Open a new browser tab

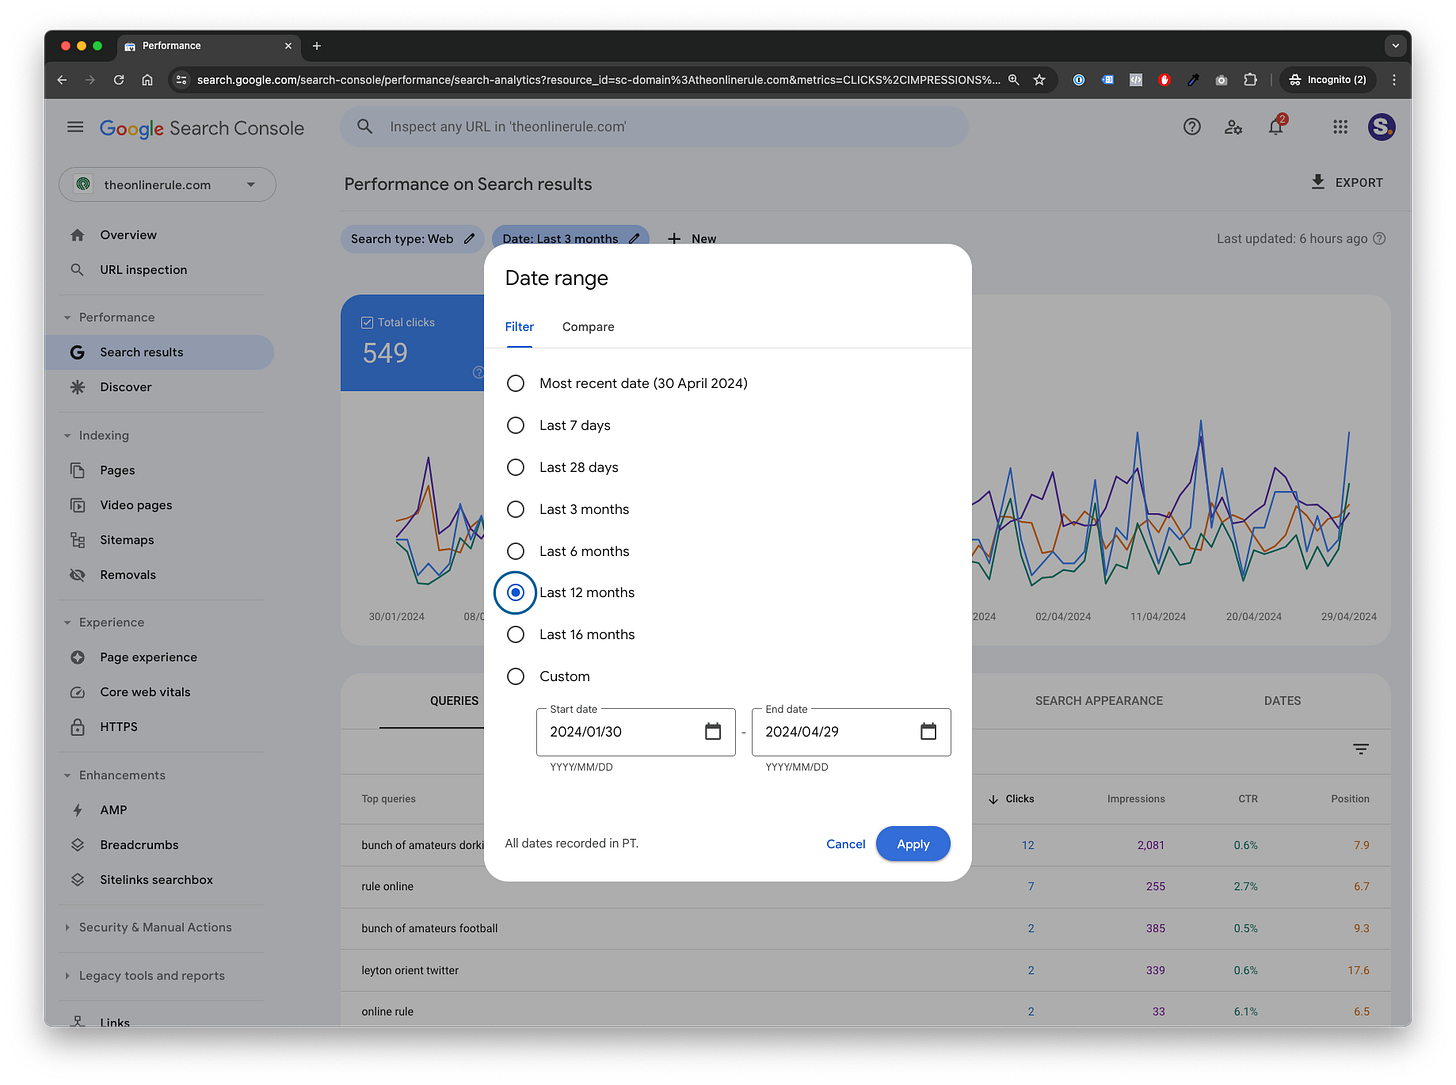pos(317,46)
